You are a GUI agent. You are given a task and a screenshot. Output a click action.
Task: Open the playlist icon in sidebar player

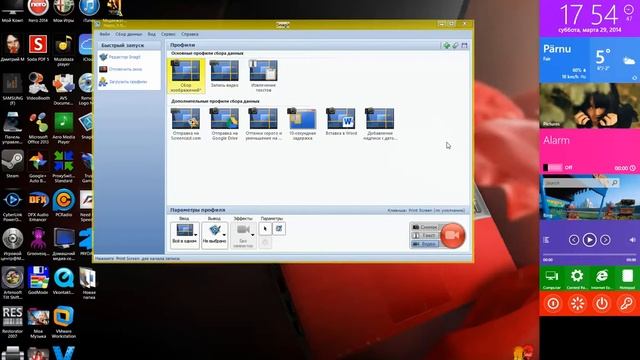(546, 240)
